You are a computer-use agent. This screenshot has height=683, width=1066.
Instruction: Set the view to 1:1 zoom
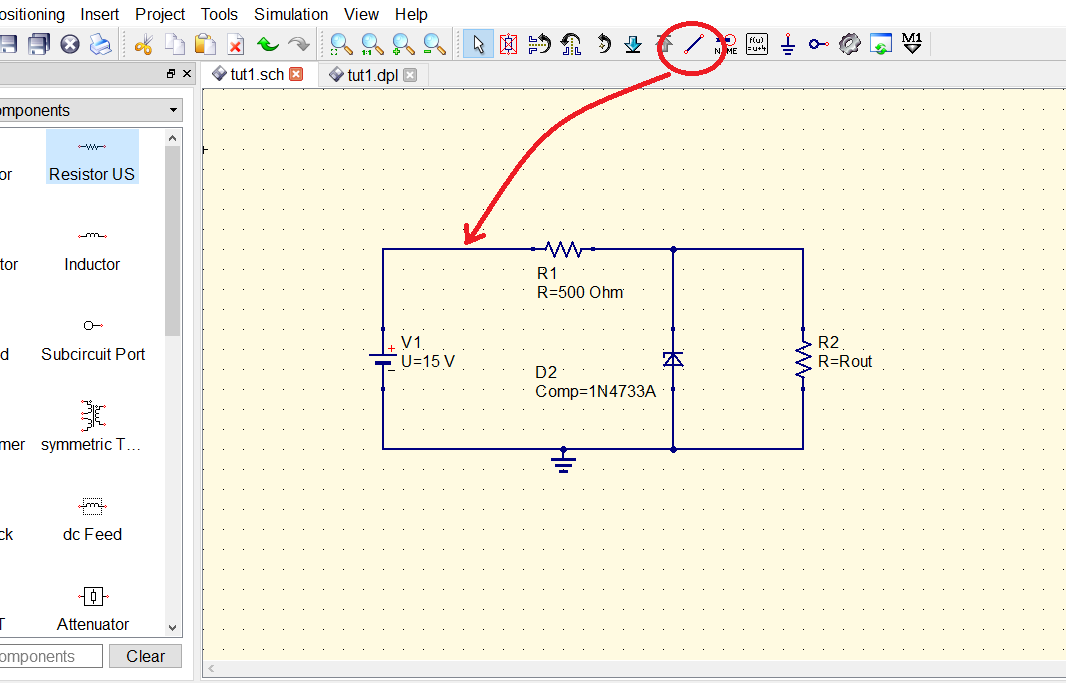coord(372,45)
